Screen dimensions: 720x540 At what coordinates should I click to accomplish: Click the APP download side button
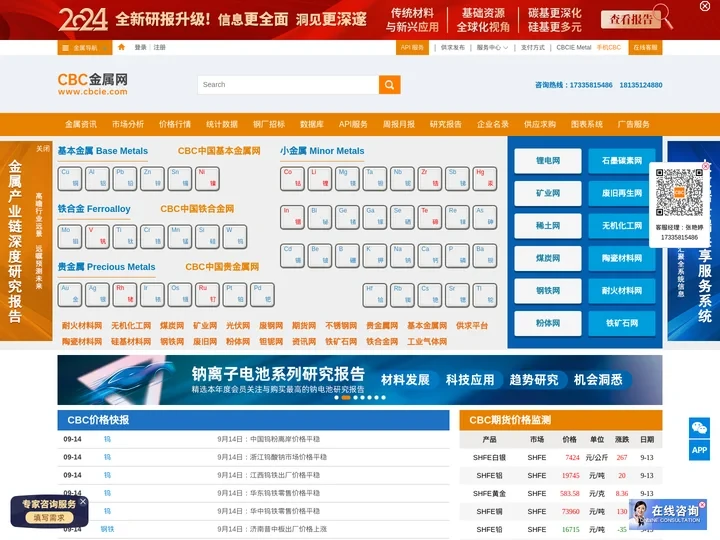click(699, 450)
